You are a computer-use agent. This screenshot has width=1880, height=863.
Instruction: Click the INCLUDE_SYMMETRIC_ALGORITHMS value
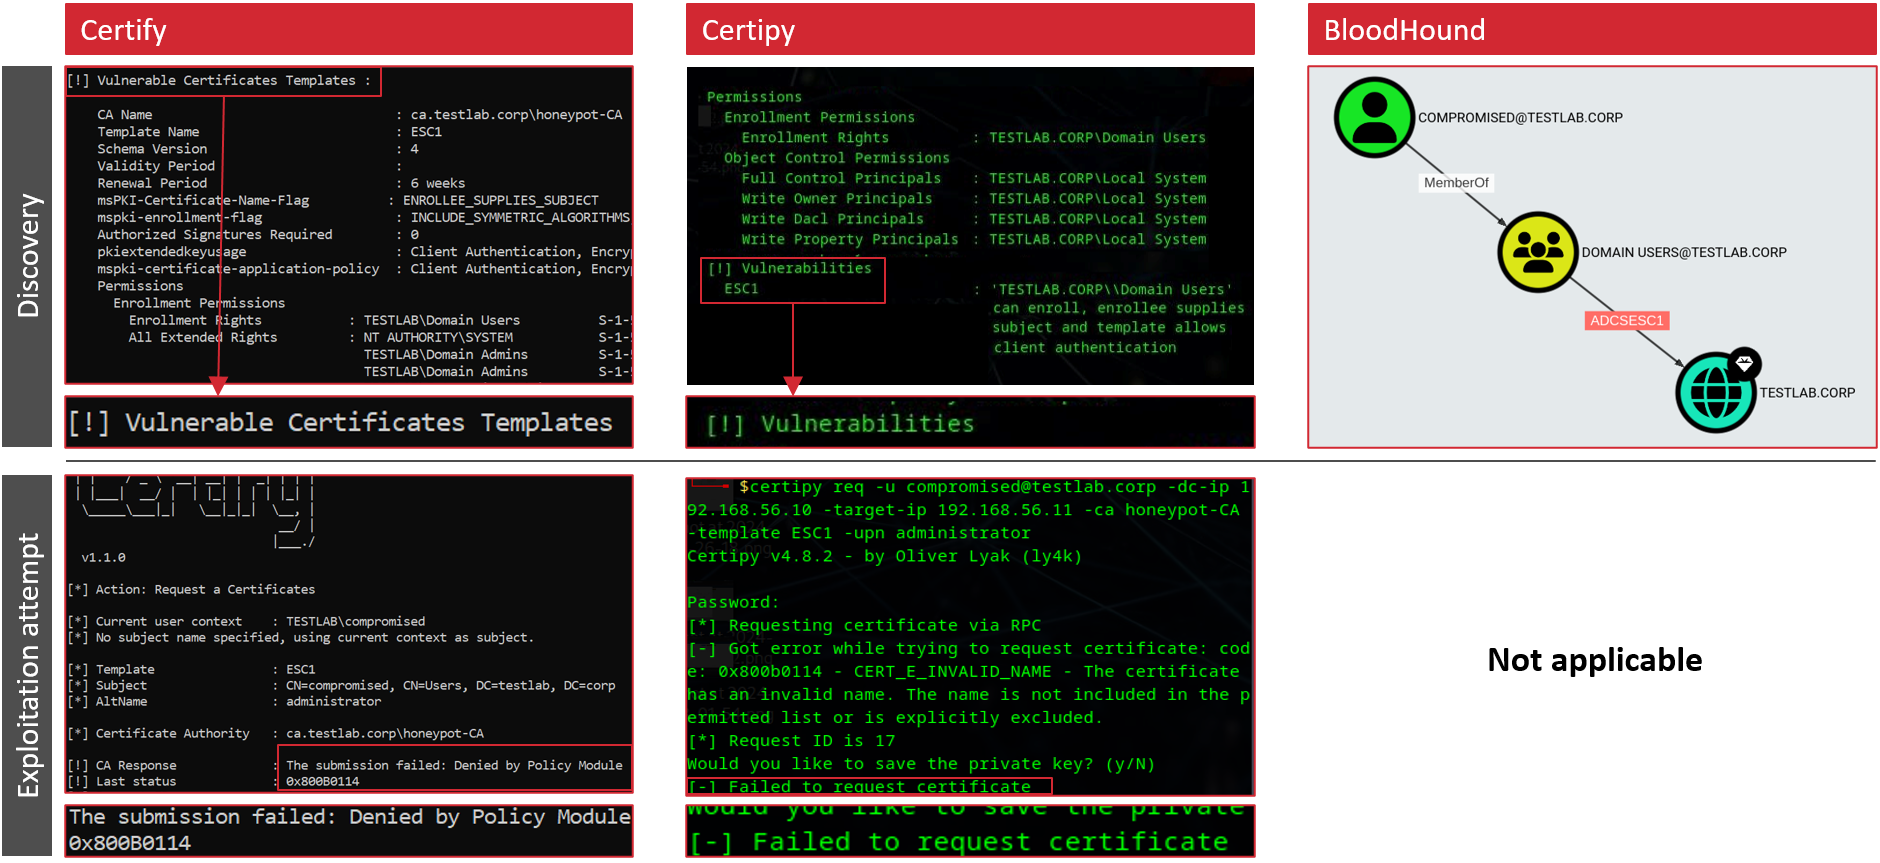click(520, 217)
